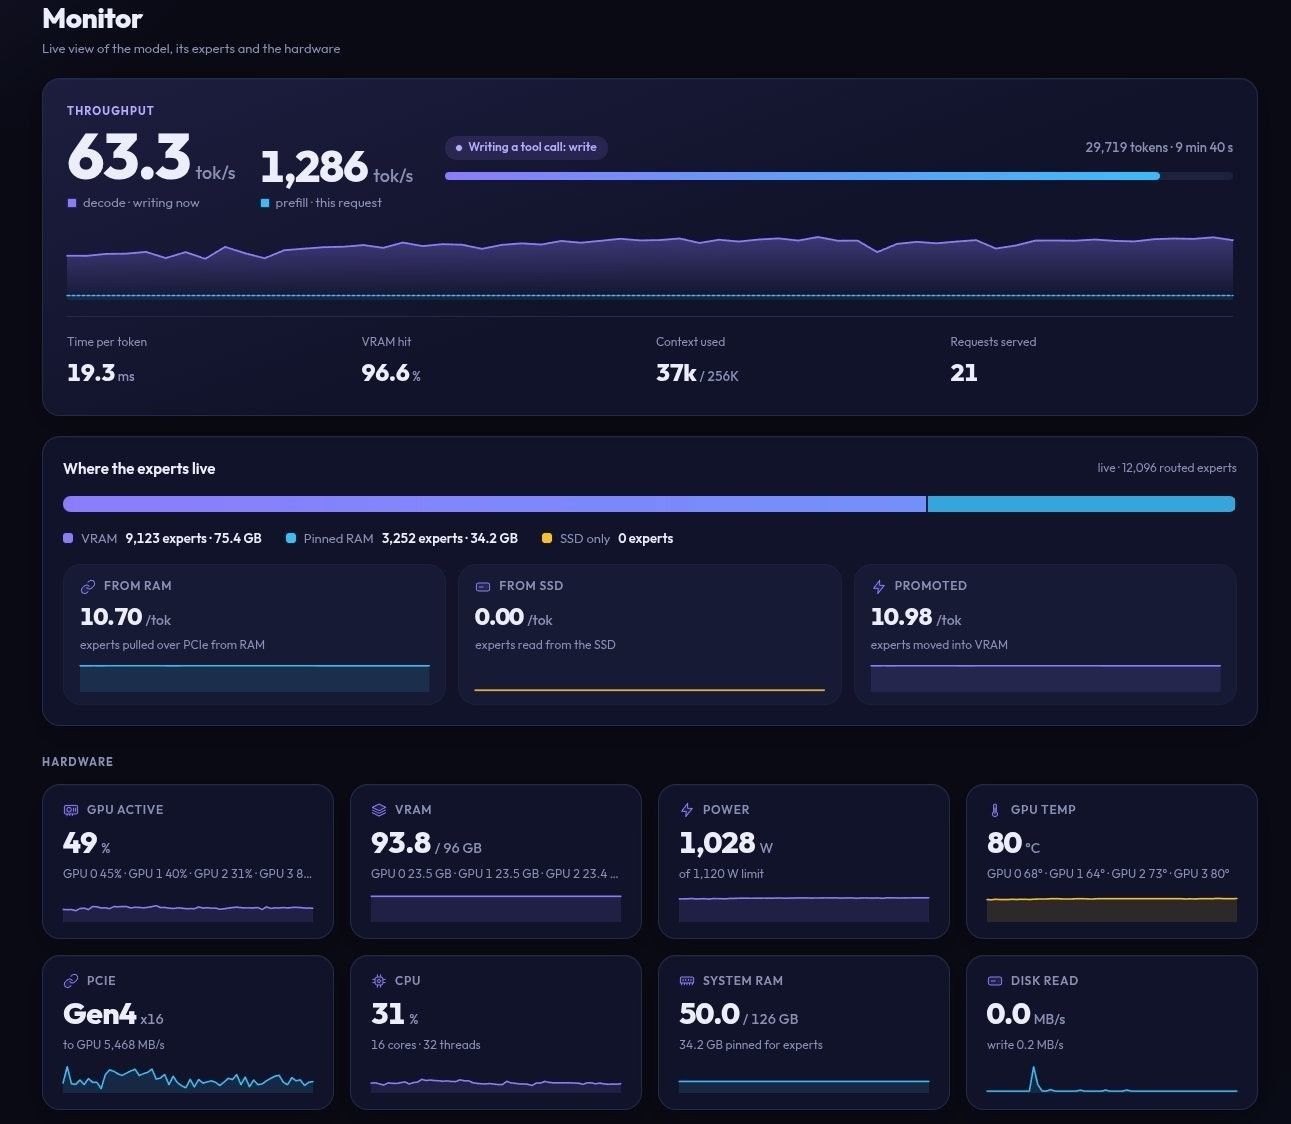The image size is (1291, 1124).
Task: Click '16 cores · 32 threads' text
Action: 426,1045
